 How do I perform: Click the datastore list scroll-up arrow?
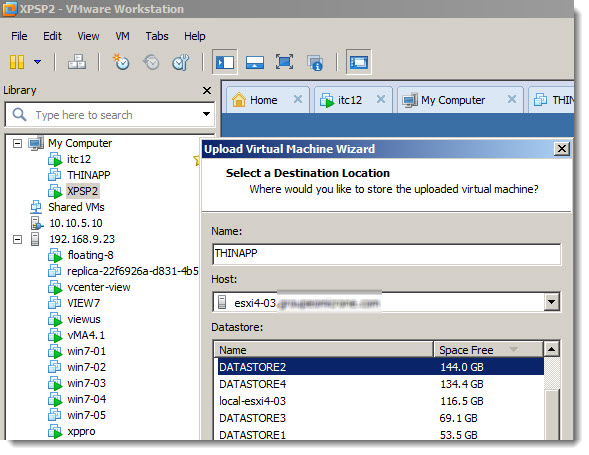[551, 349]
